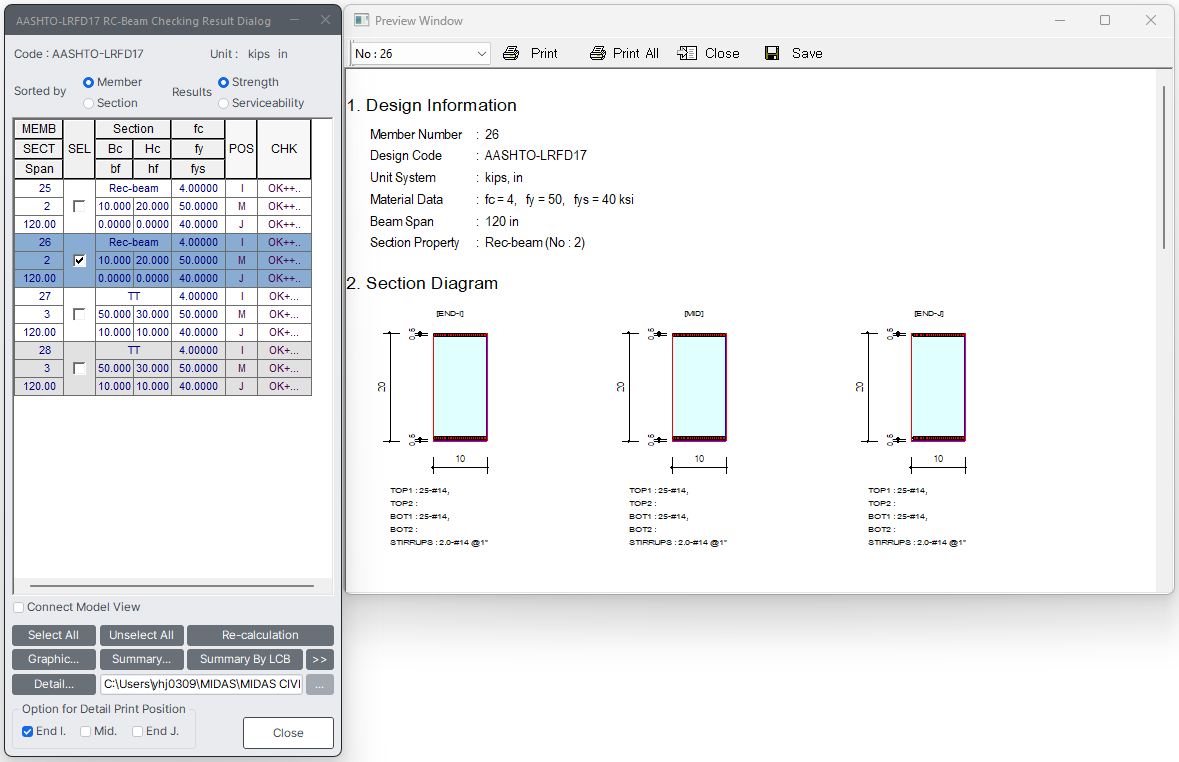
Task: Click the Close icon in Preview toolbar
Action: click(x=687, y=53)
